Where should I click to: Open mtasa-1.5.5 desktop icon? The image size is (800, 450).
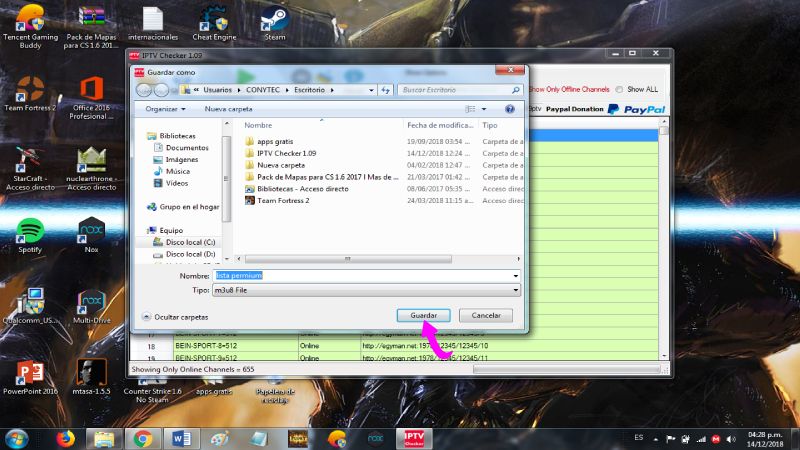pyautogui.click(x=91, y=377)
